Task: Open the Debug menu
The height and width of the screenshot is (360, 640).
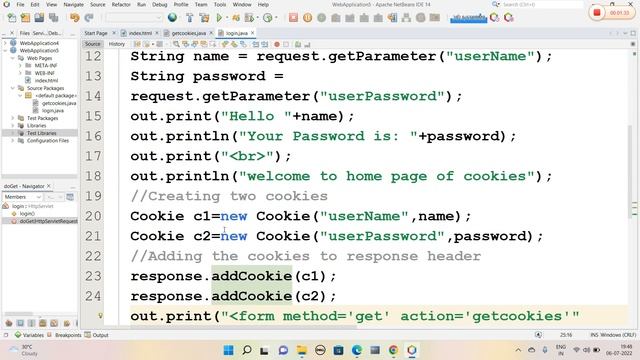Action: coord(160,4)
